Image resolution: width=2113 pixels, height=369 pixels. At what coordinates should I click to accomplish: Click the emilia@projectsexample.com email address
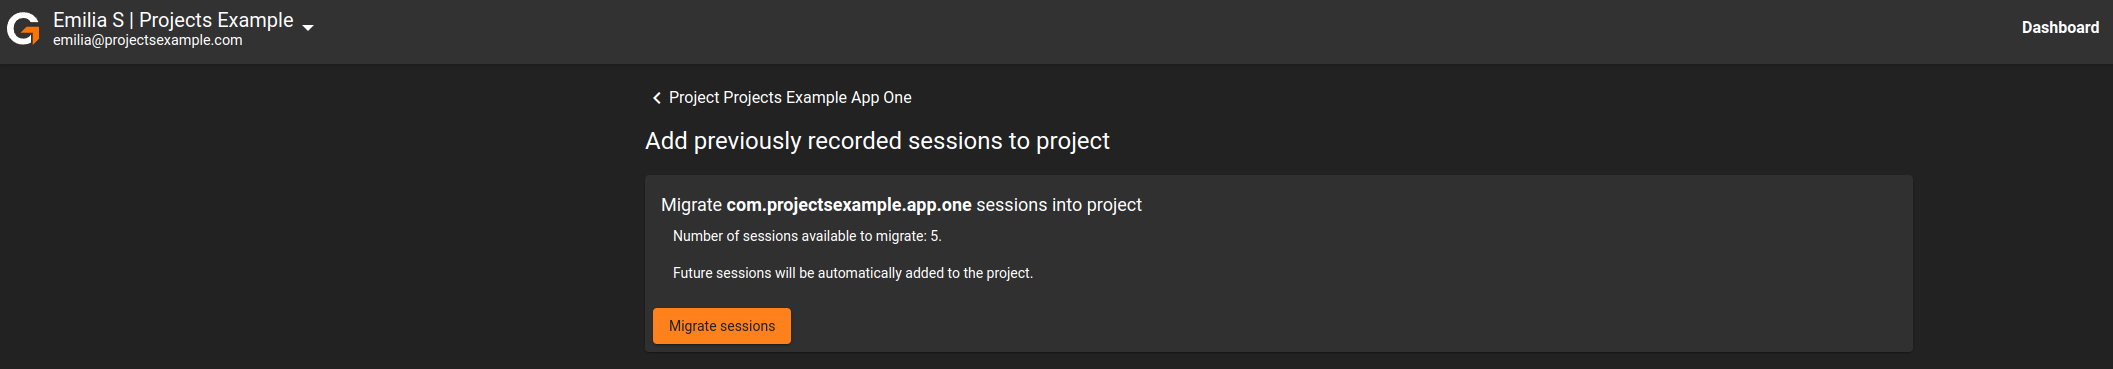pos(148,41)
